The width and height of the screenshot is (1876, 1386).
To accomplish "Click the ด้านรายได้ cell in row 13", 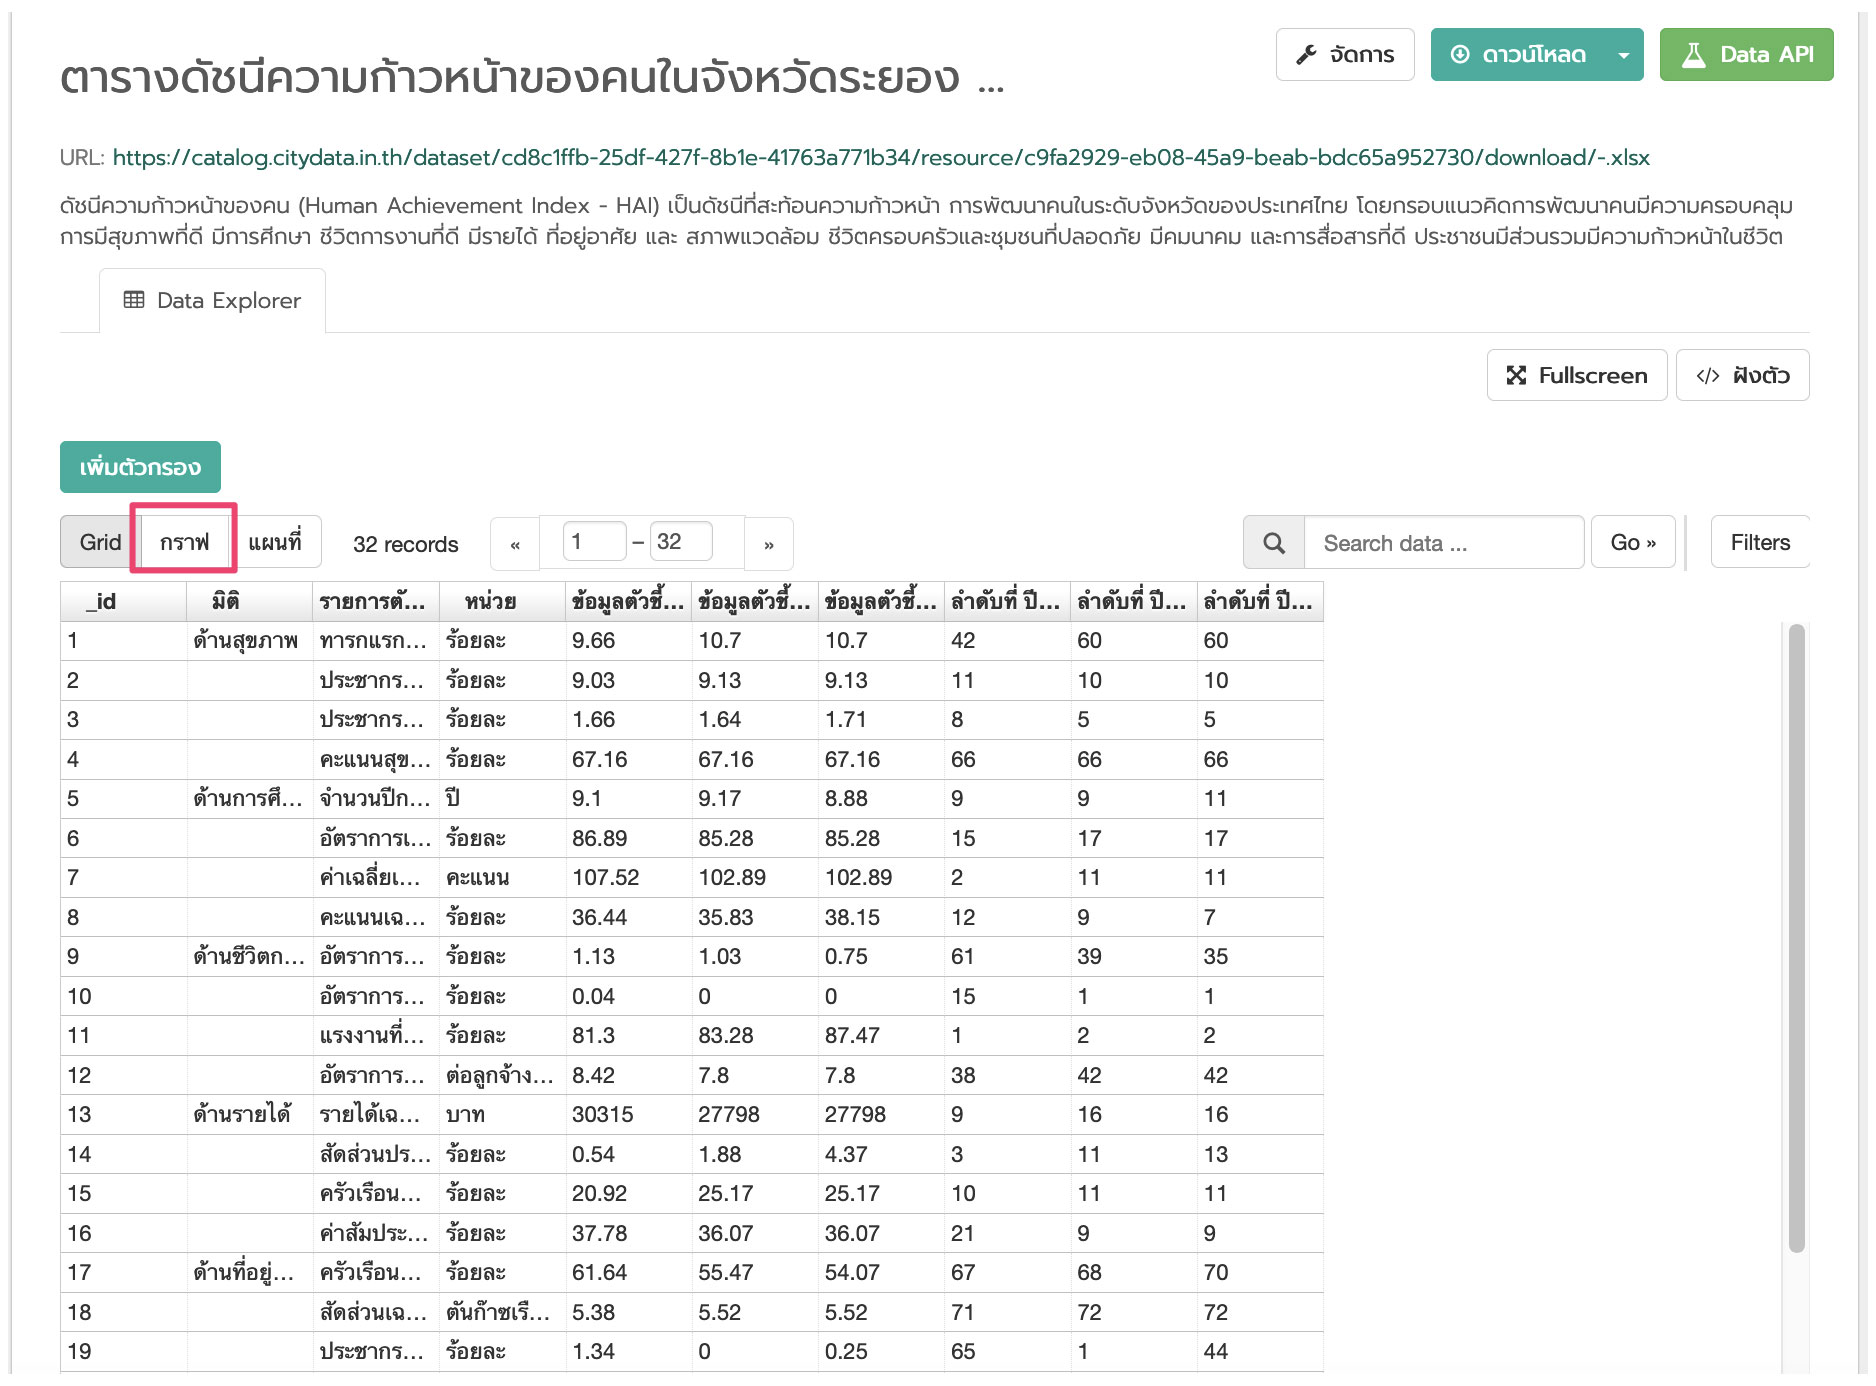I will pyautogui.click(x=249, y=1115).
